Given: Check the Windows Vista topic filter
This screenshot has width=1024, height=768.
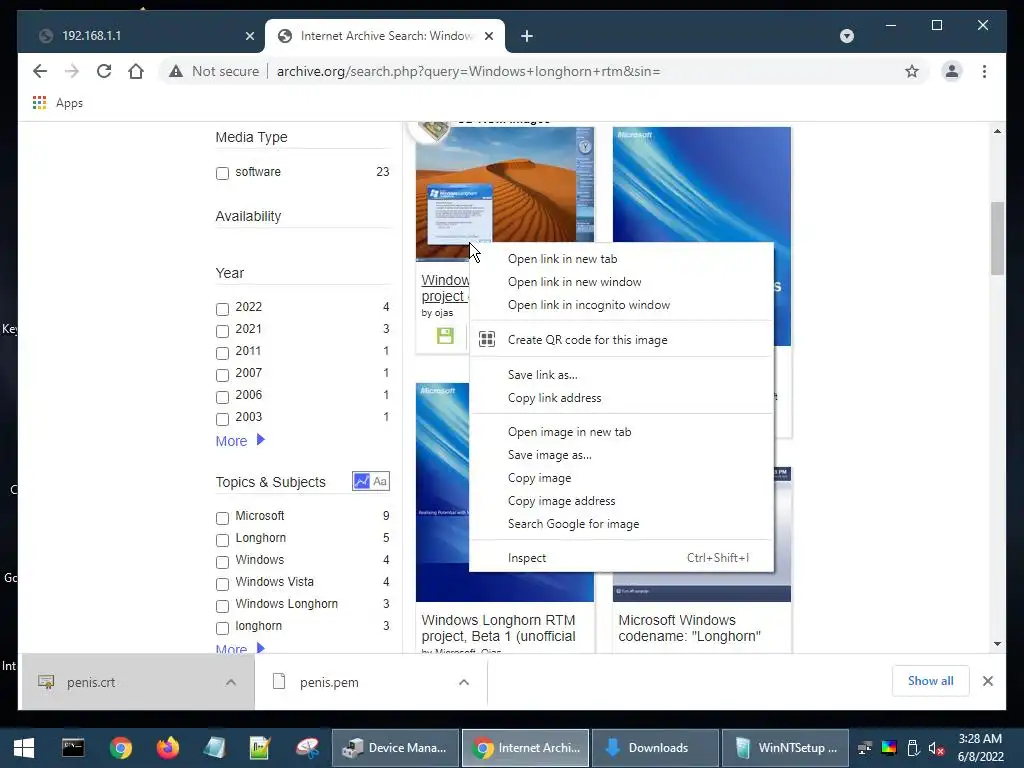Looking at the screenshot, I should click(222, 584).
